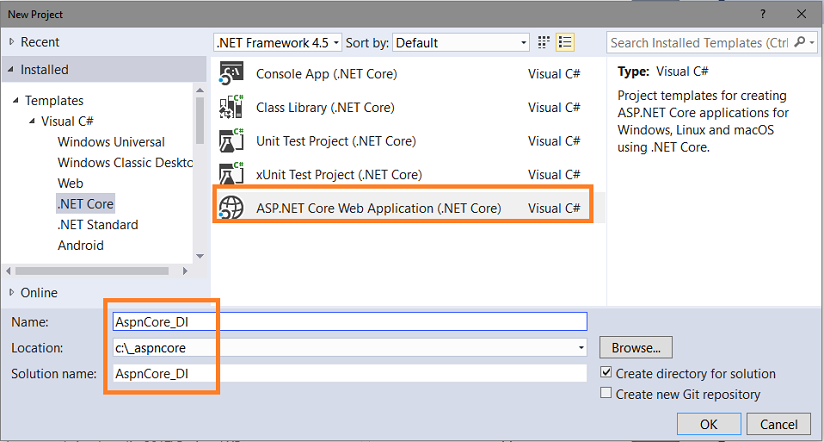Screen dimensions: 824x442
Task: Open the Sort by Default dropdown
Action: (x=460, y=43)
